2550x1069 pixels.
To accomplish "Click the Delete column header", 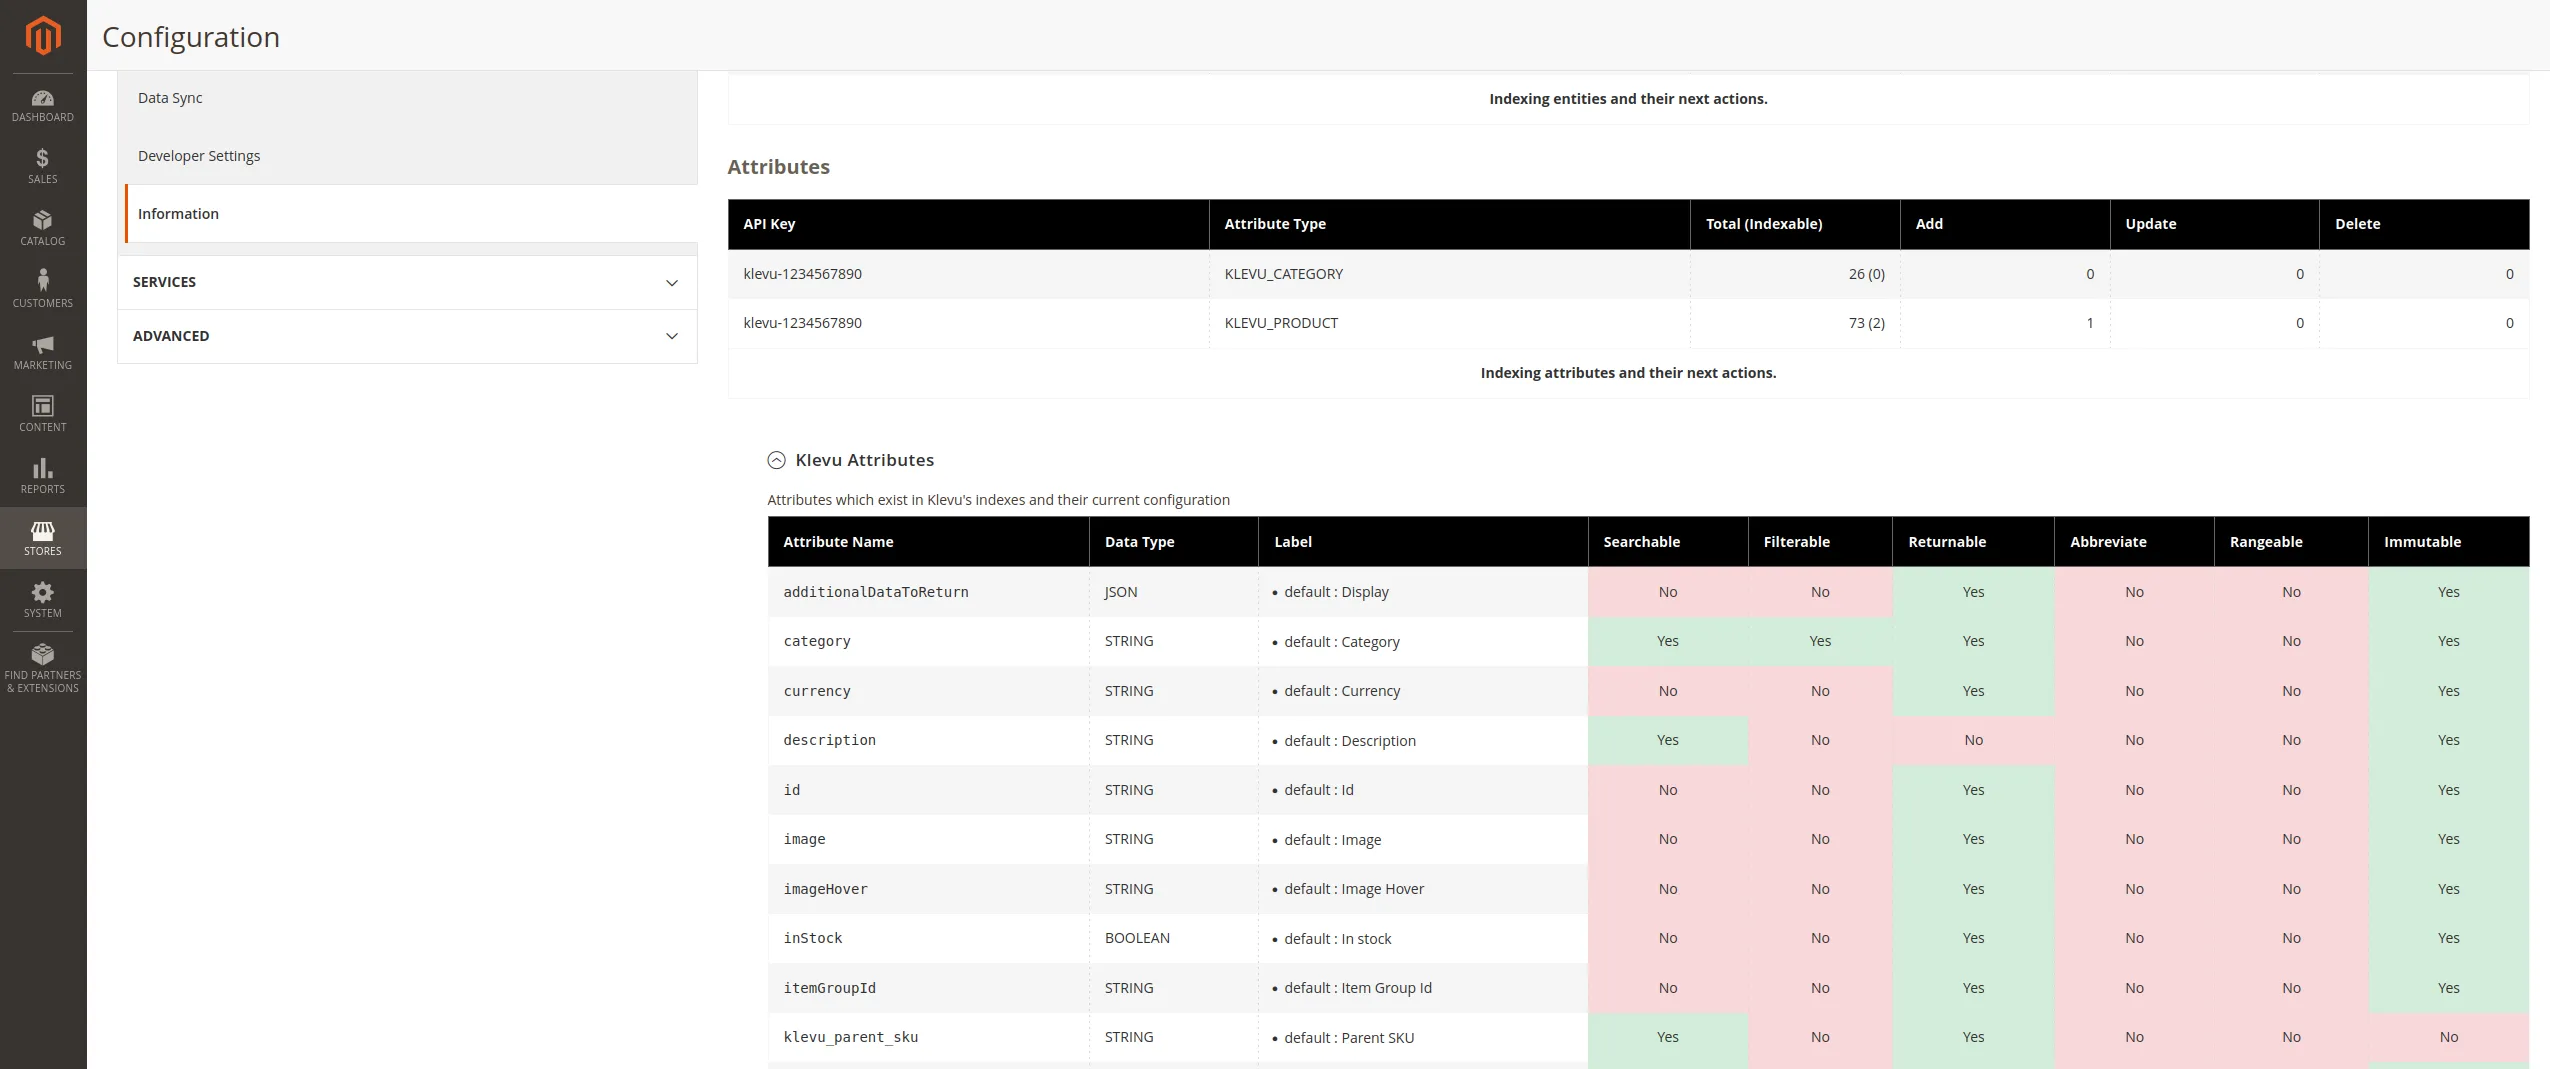I will coord(2424,224).
